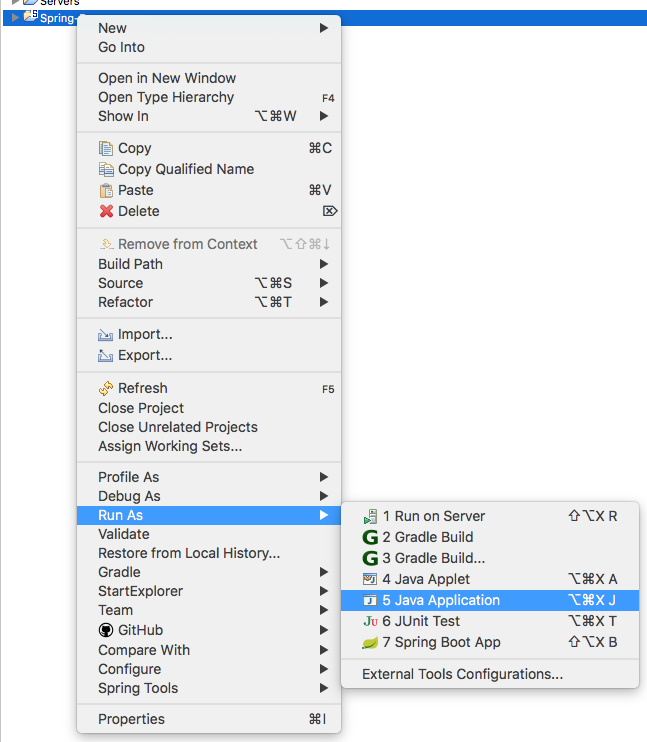The image size is (647, 742).
Task: Click the Run on Server icon
Action: pos(370,516)
